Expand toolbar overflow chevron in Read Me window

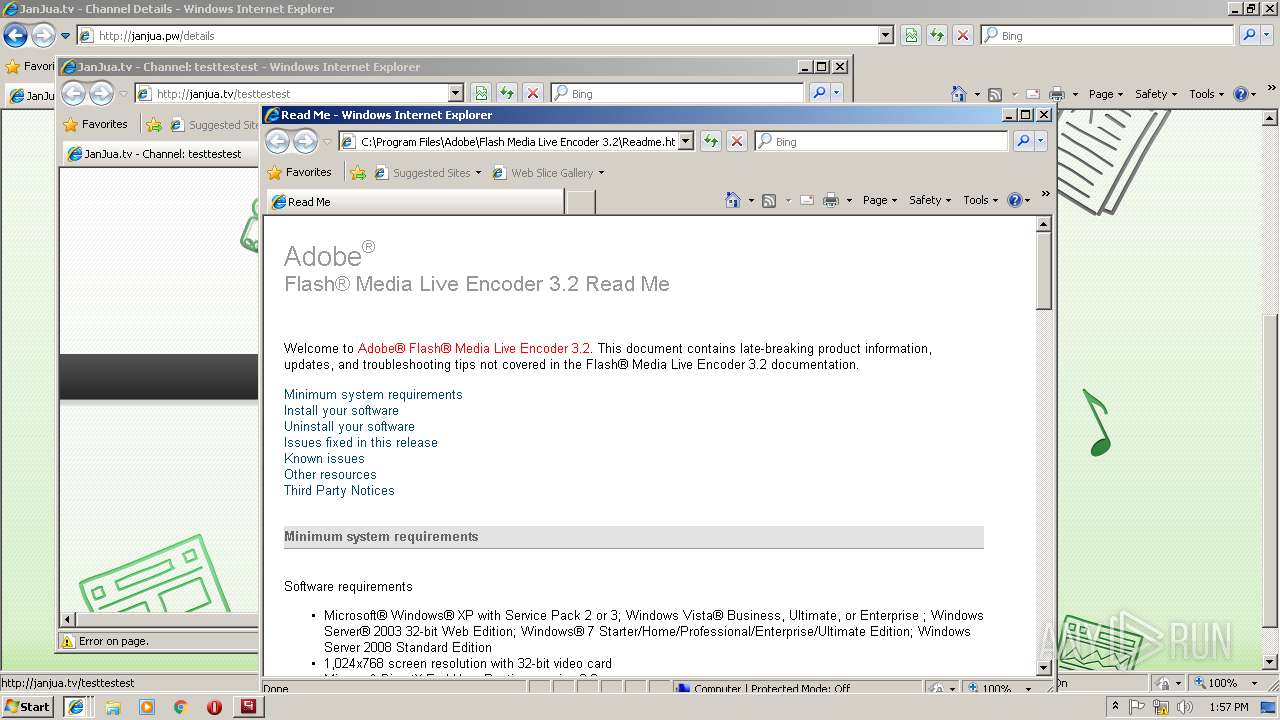pos(1046,194)
